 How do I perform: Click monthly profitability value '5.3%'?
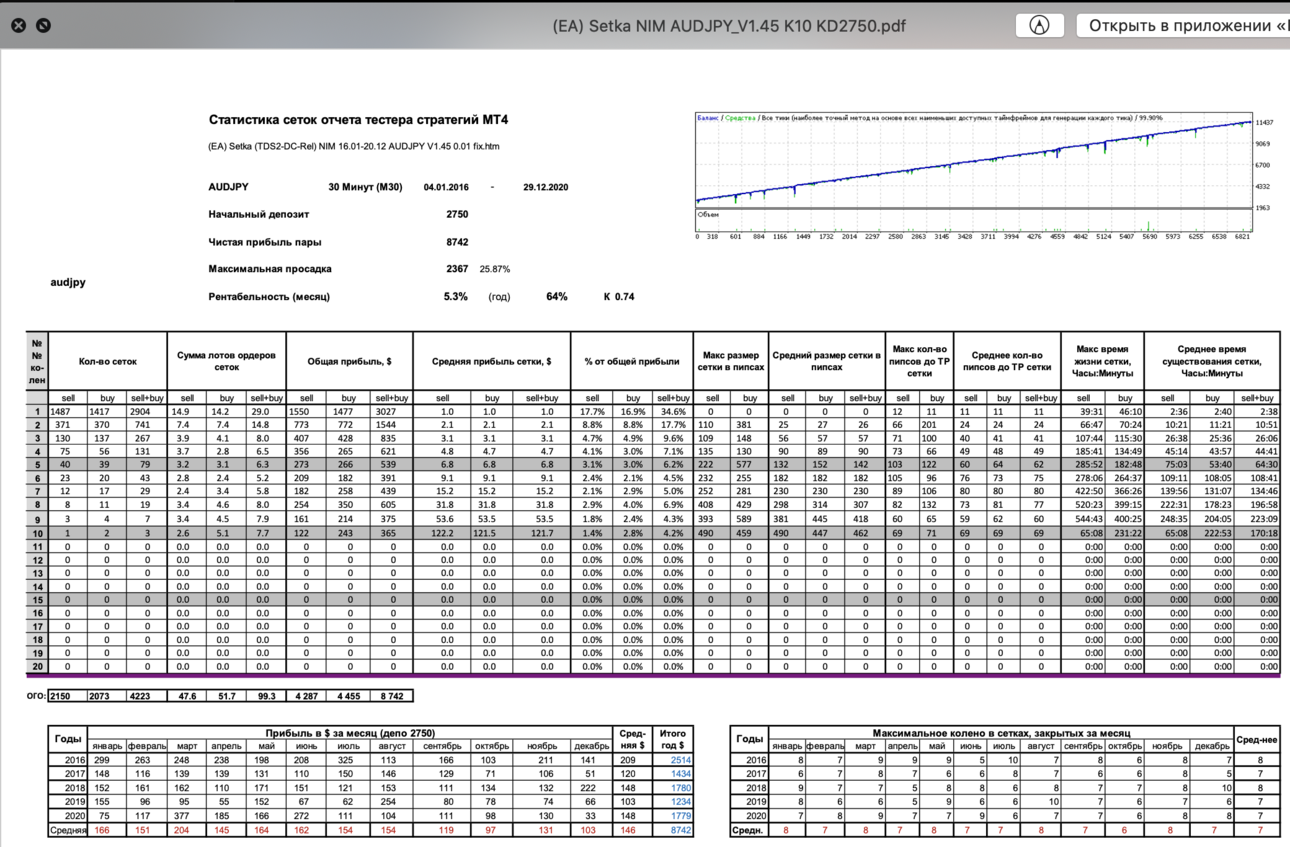(x=456, y=297)
